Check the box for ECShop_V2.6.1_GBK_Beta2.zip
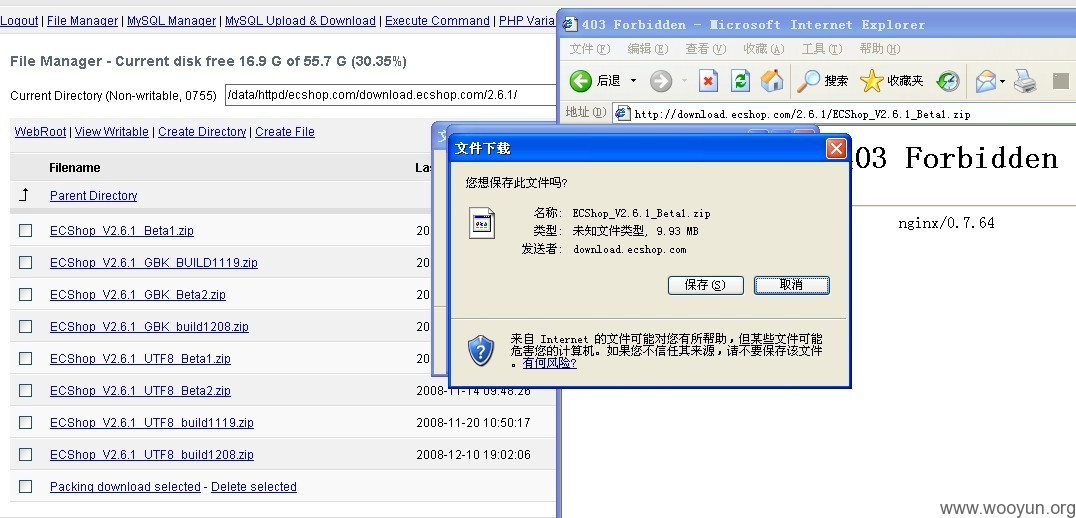1076x518 pixels. (x=25, y=294)
